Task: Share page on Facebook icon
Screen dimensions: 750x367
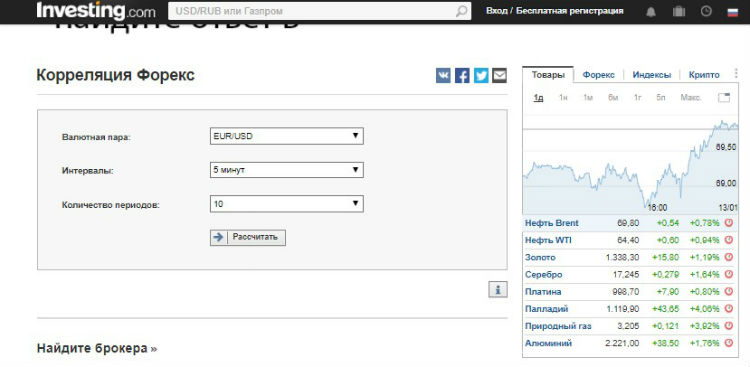Action: [462, 76]
